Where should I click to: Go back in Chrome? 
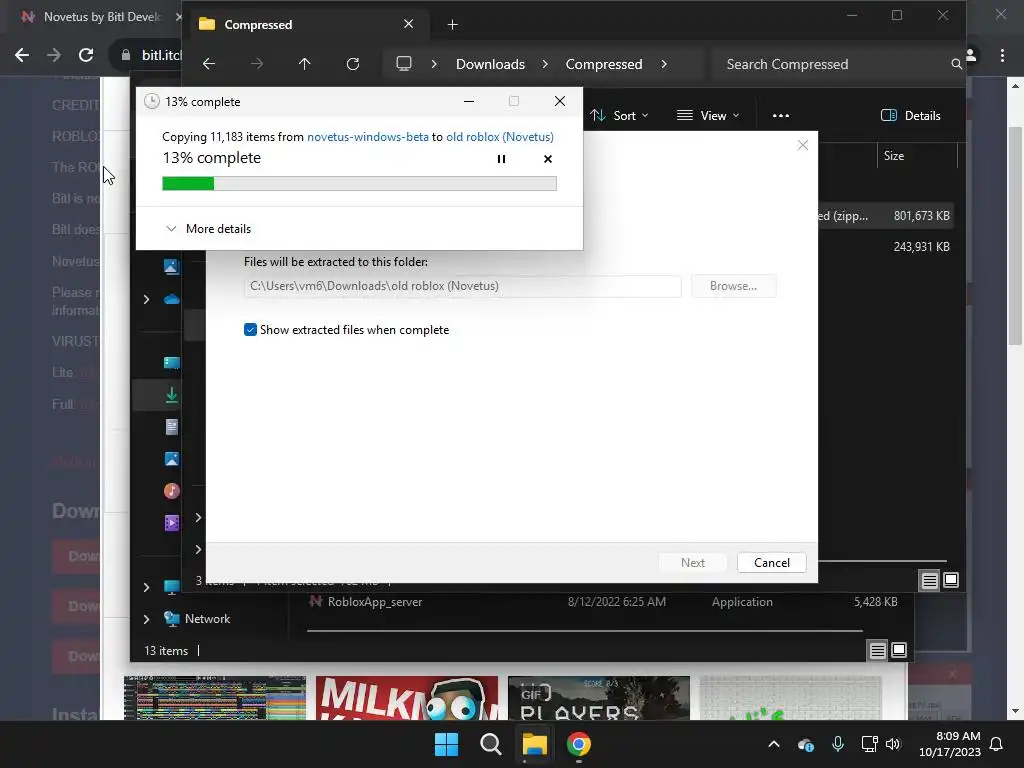22,55
